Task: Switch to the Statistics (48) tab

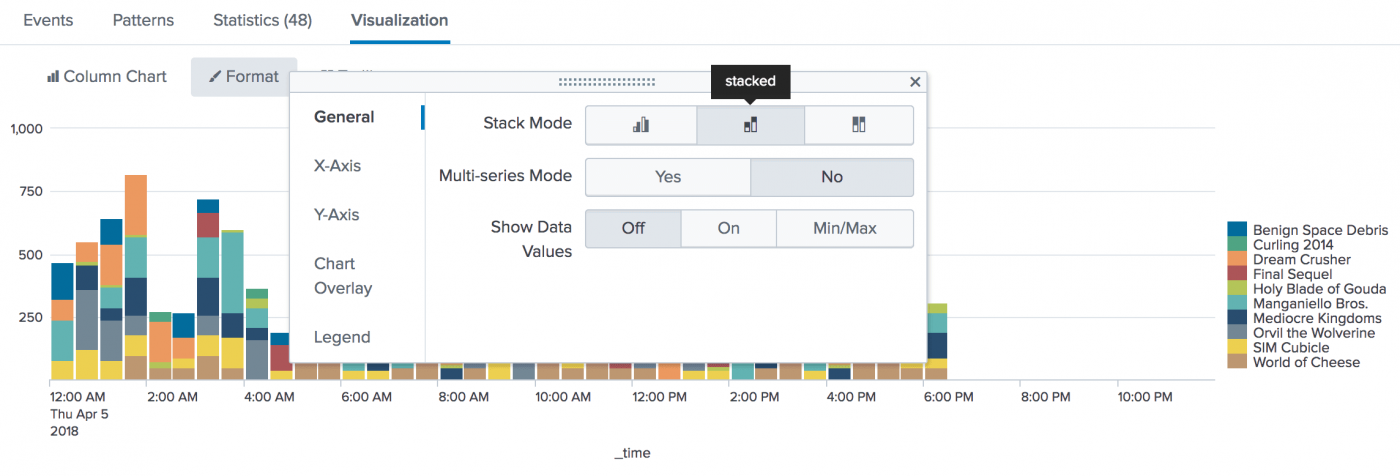Action: [262, 20]
